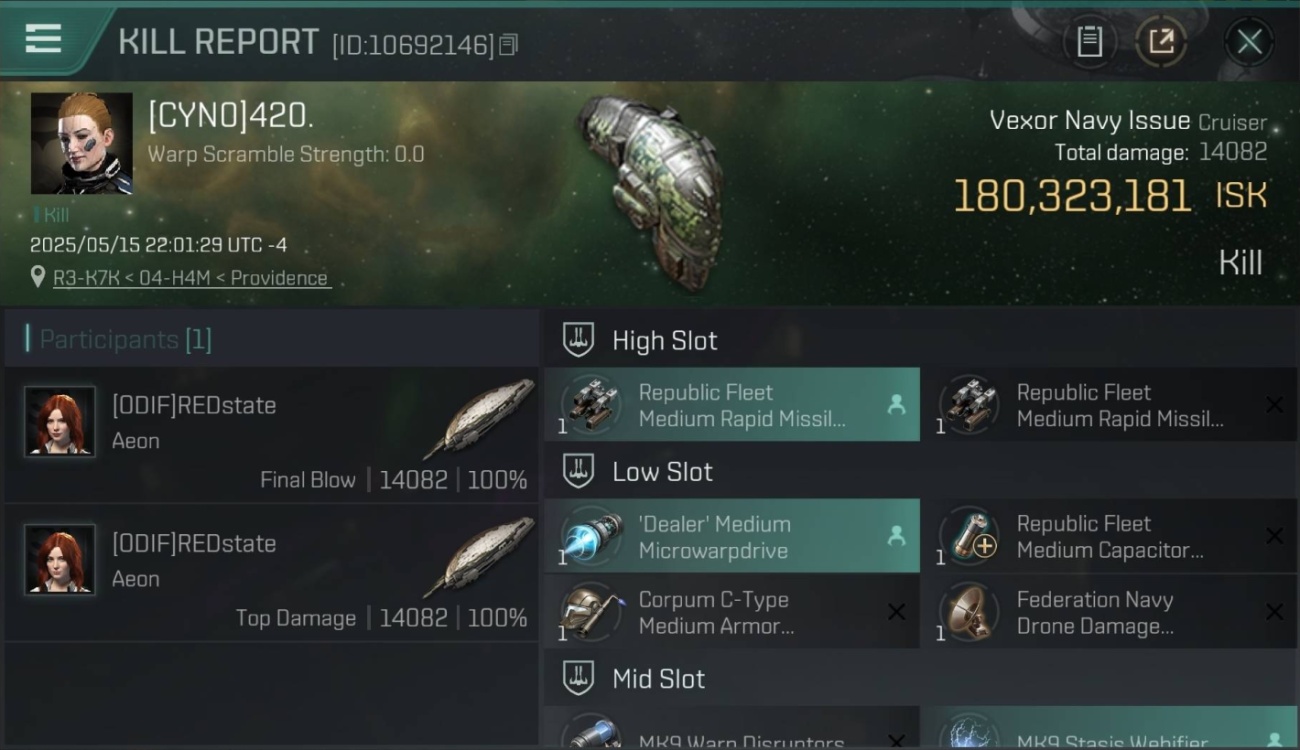Select the first Republic Fleet Missile launcher

(x=732, y=405)
